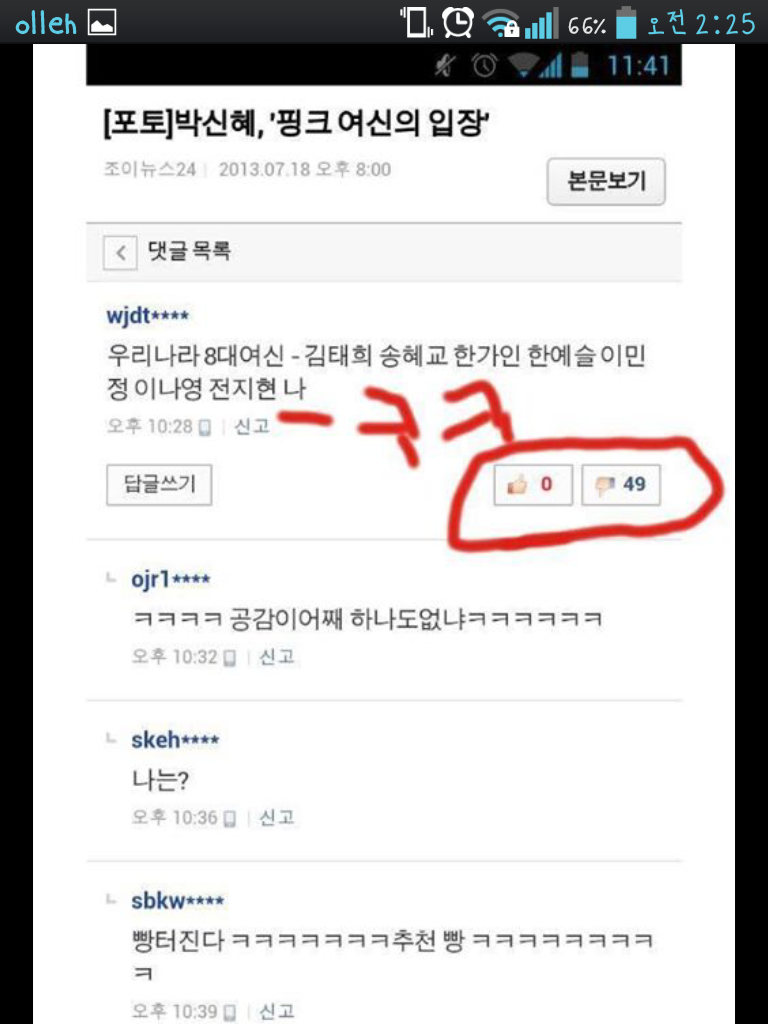Tap the back arrow beside 댓글 목록

(x=120, y=253)
